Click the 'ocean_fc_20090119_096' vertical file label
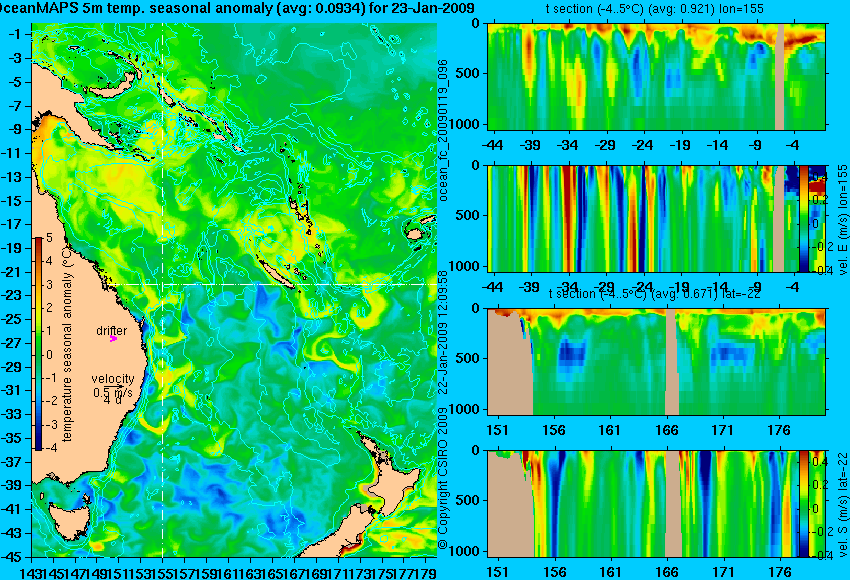This screenshot has height=580, width=850. point(443,129)
